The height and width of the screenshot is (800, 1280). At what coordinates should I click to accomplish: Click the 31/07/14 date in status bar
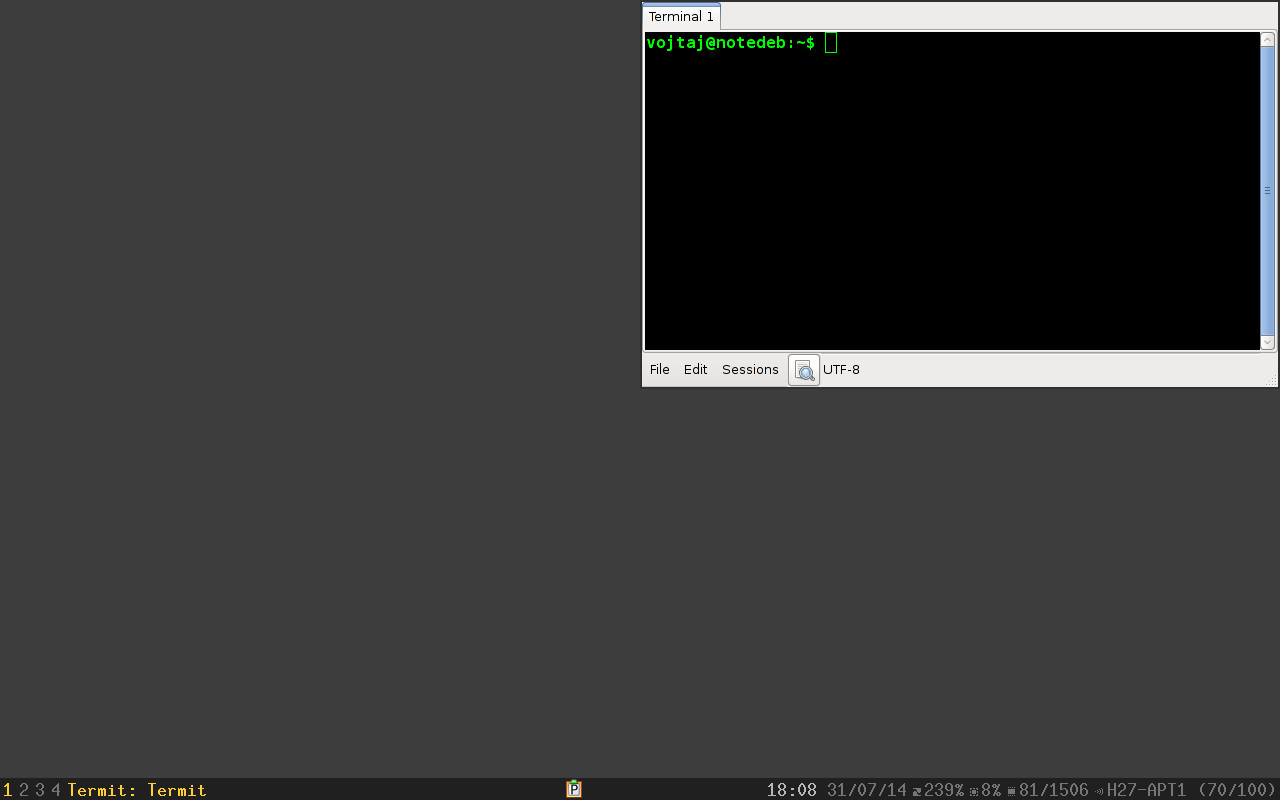pyautogui.click(x=867, y=790)
